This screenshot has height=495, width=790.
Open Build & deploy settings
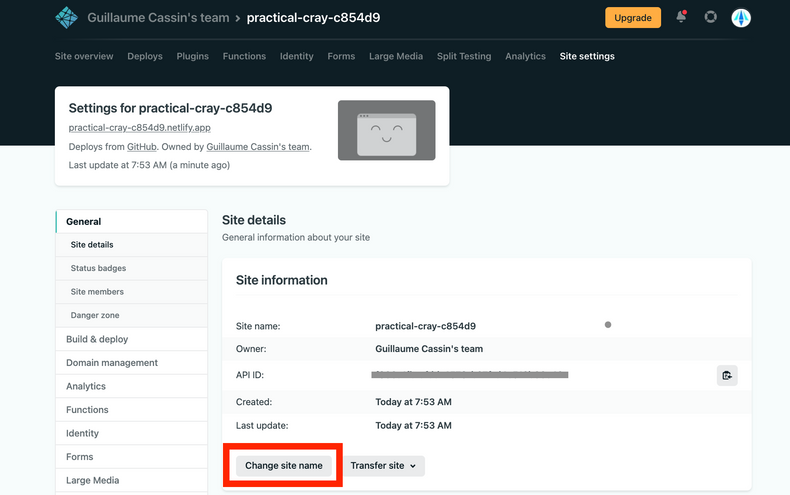tap(131, 339)
